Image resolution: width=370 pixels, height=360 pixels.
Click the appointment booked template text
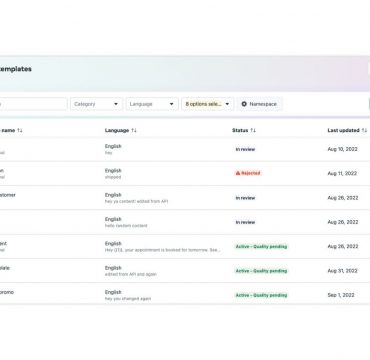click(162, 250)
